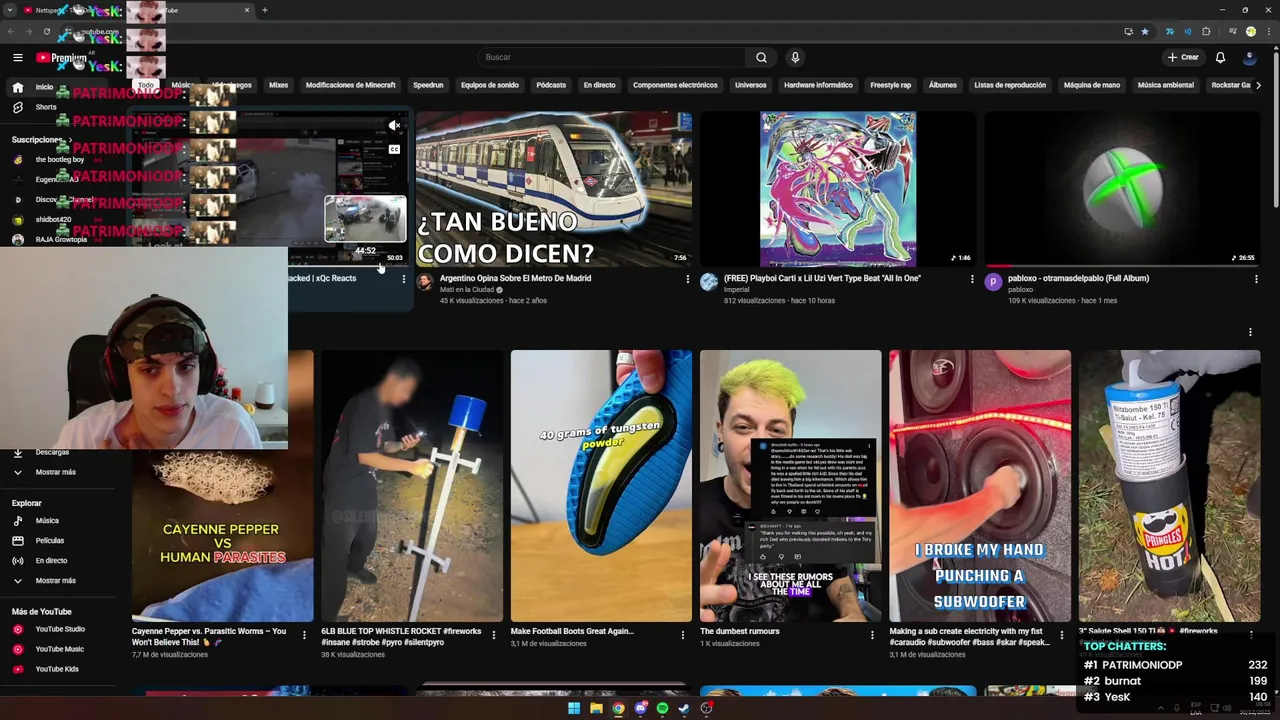The width and height of the screenshot is (1280, 720).
Task: Open Discord from the taskbar
Action: click(x=640, y=708)
